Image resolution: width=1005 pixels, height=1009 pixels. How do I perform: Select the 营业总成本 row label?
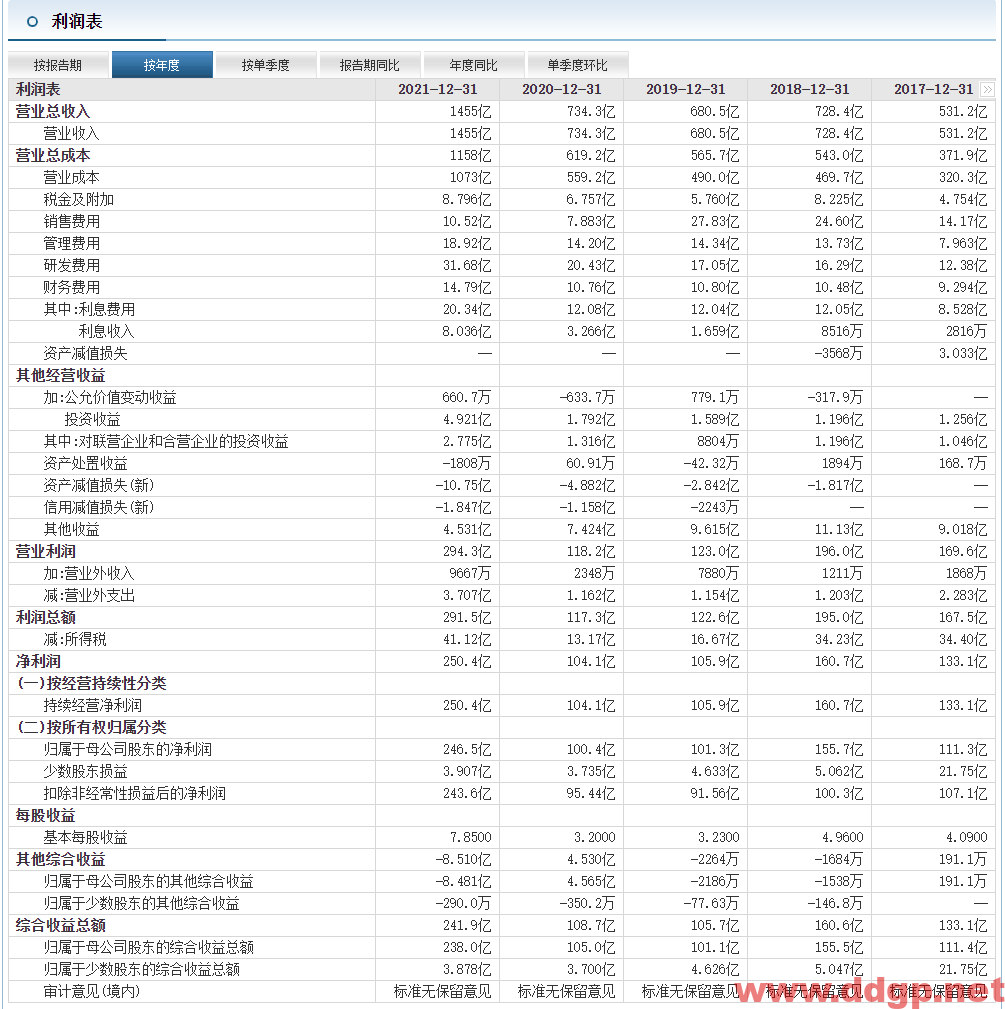[x=53, y=156]
